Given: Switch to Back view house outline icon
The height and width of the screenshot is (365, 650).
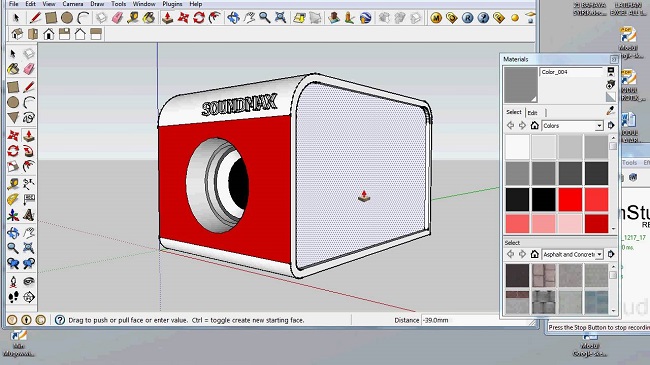Looking at the screenshot, I should (80, 34).
